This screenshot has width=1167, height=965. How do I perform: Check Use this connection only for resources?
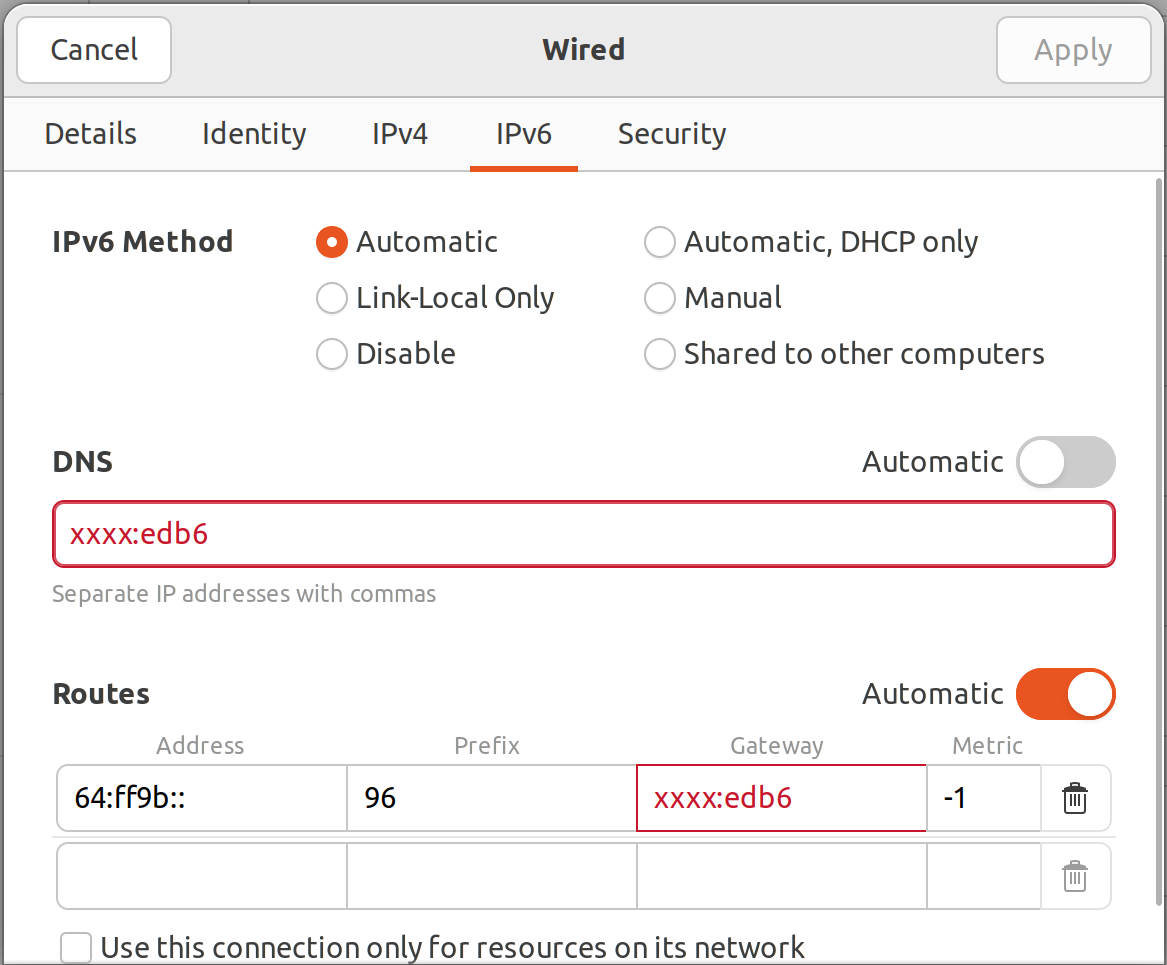[77, 947]
